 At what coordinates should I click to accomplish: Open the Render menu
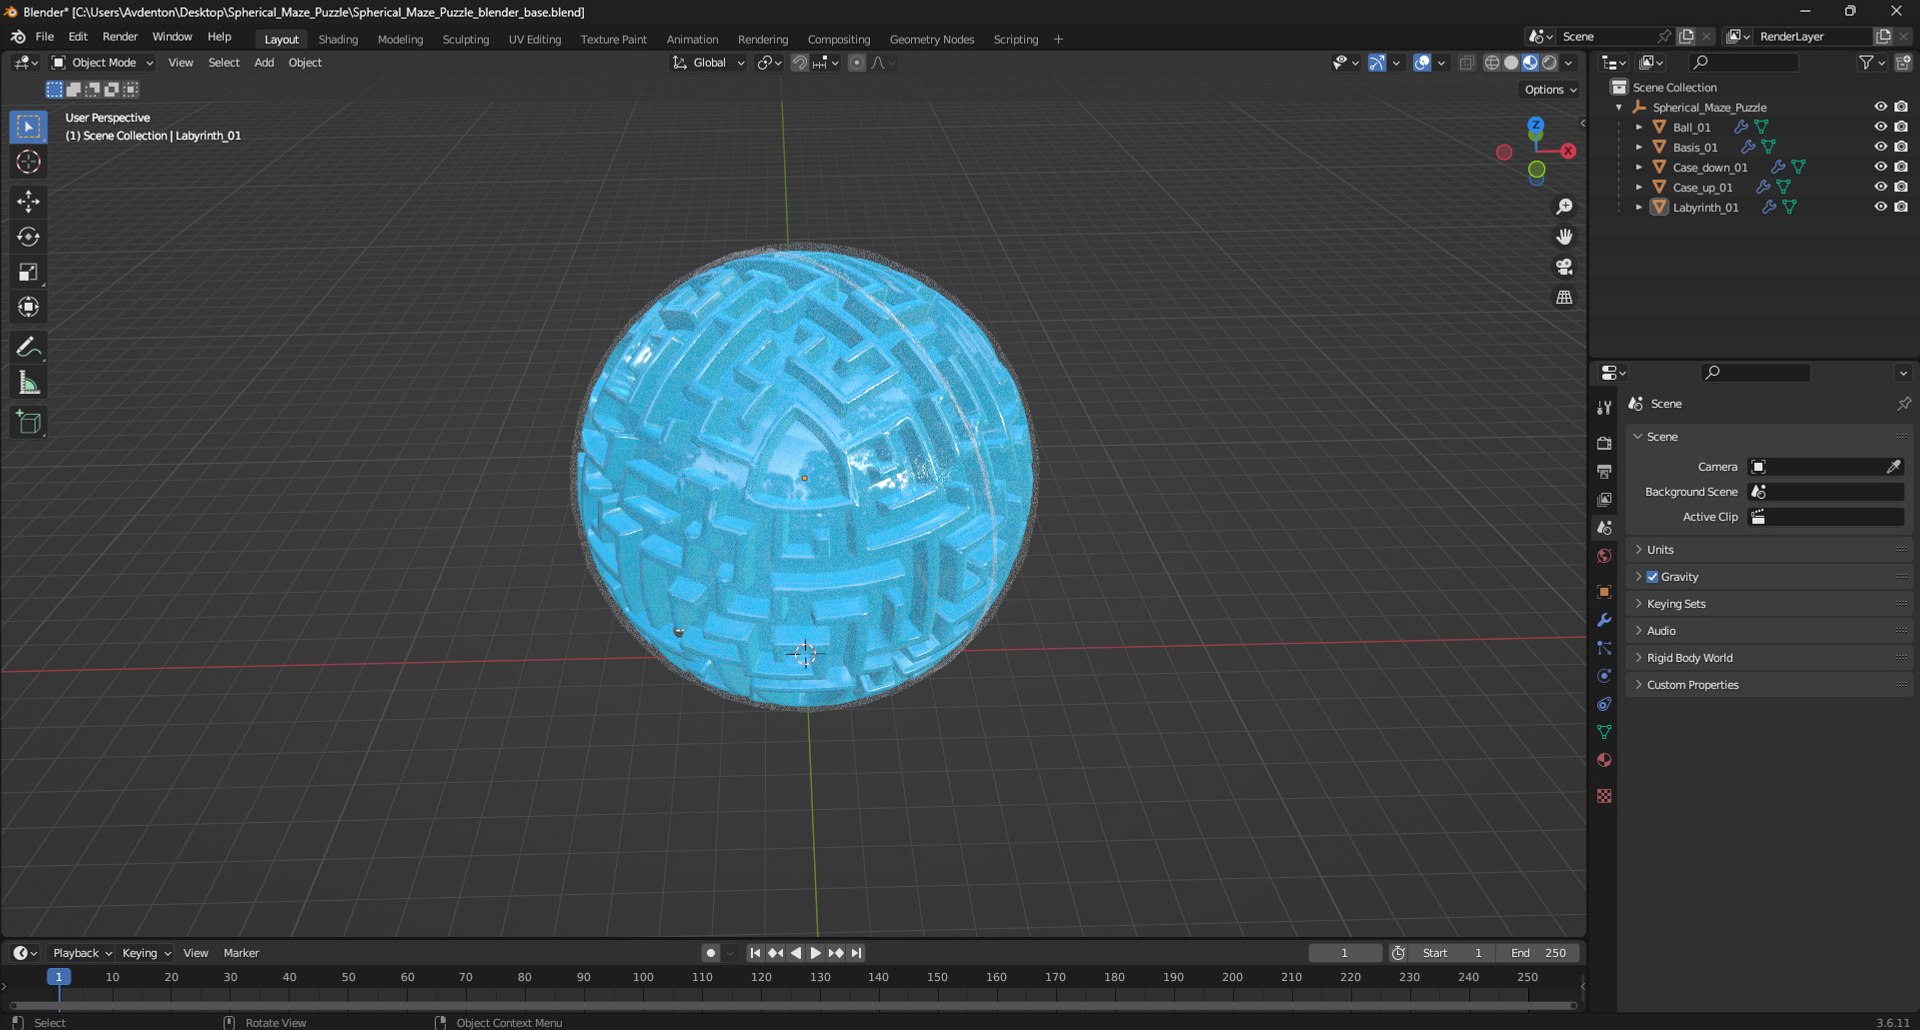[x=120, y=37]
